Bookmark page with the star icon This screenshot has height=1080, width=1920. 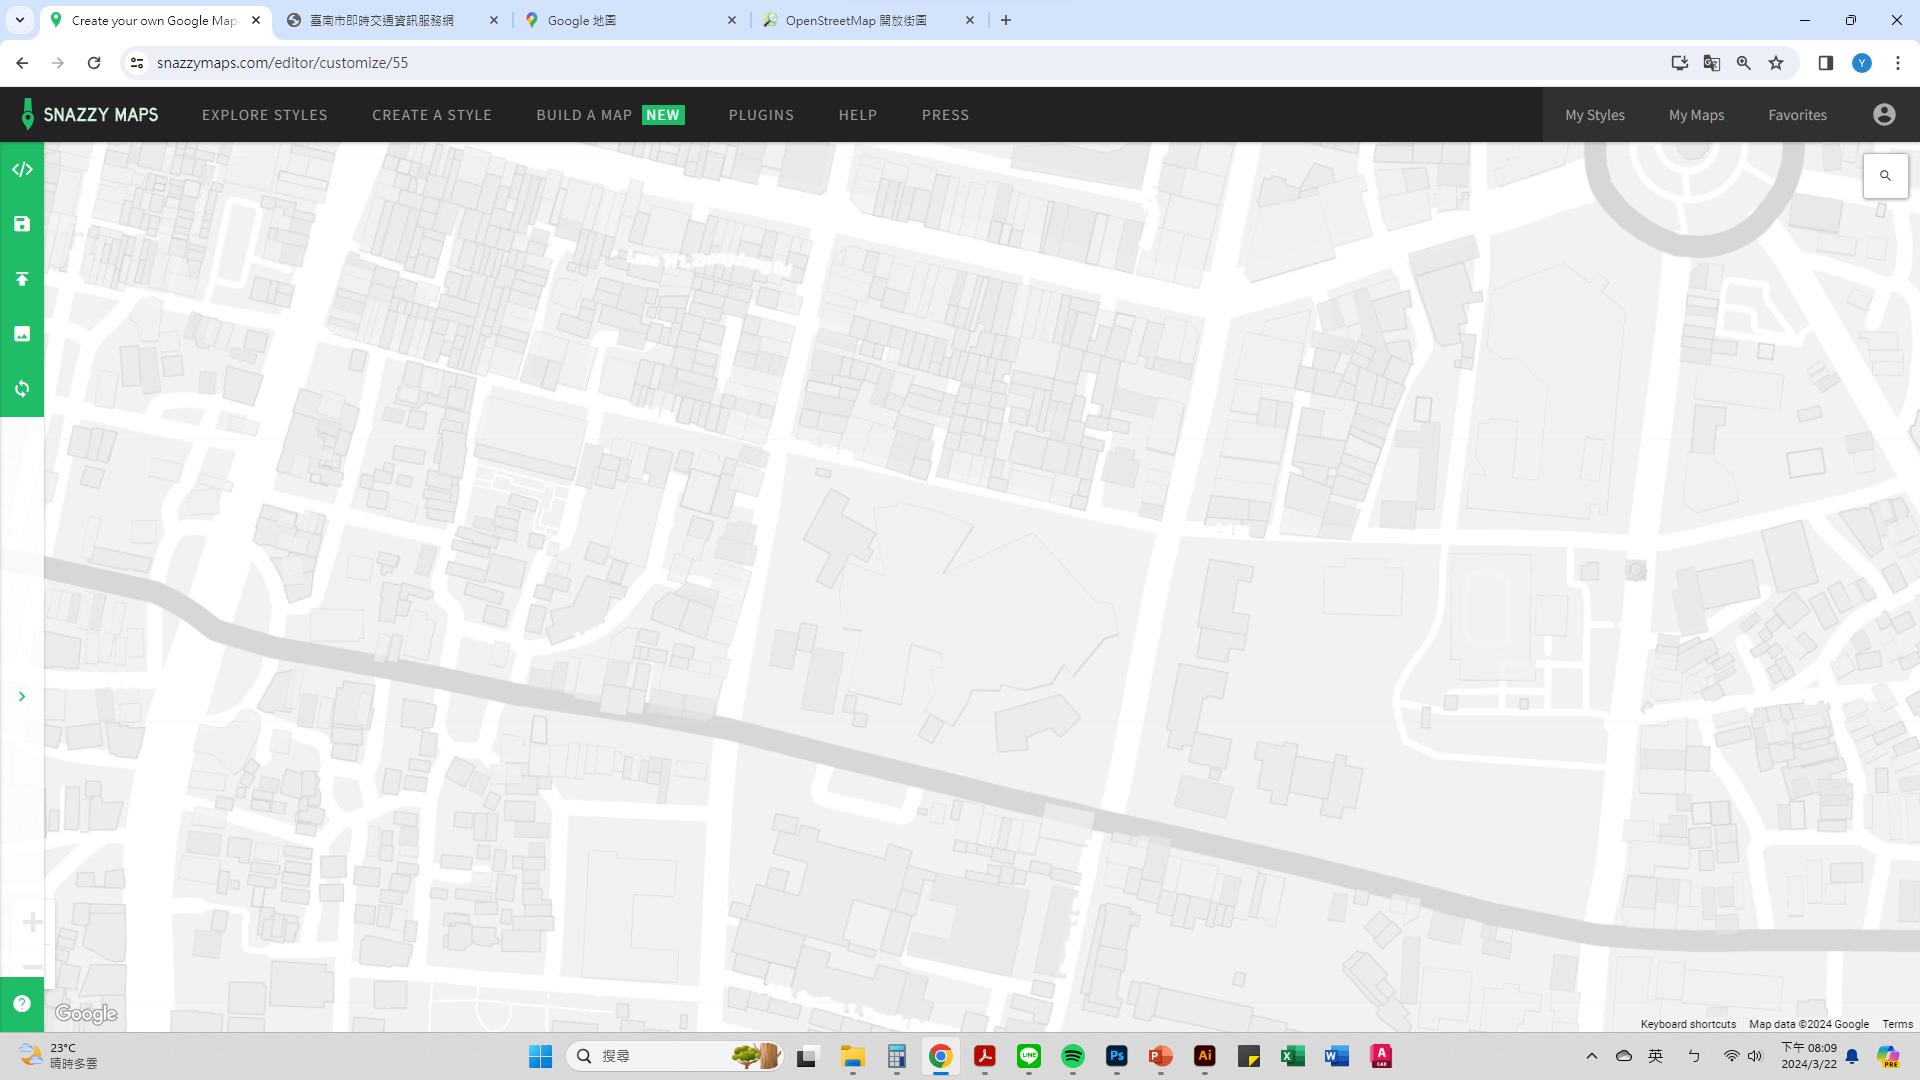pyautogui.click(x=1775, y=63)
